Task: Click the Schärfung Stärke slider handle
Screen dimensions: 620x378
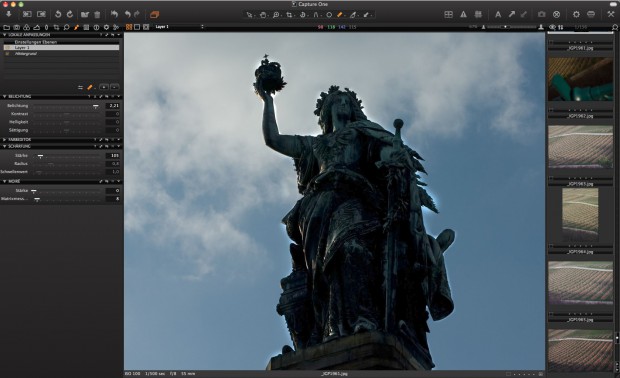Action: point(40,156)
